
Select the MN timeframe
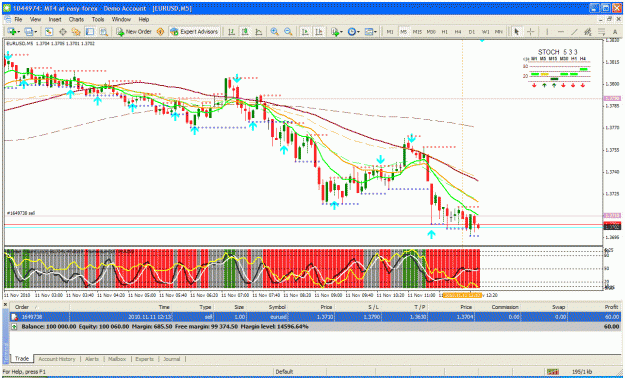tap(499, 32)
